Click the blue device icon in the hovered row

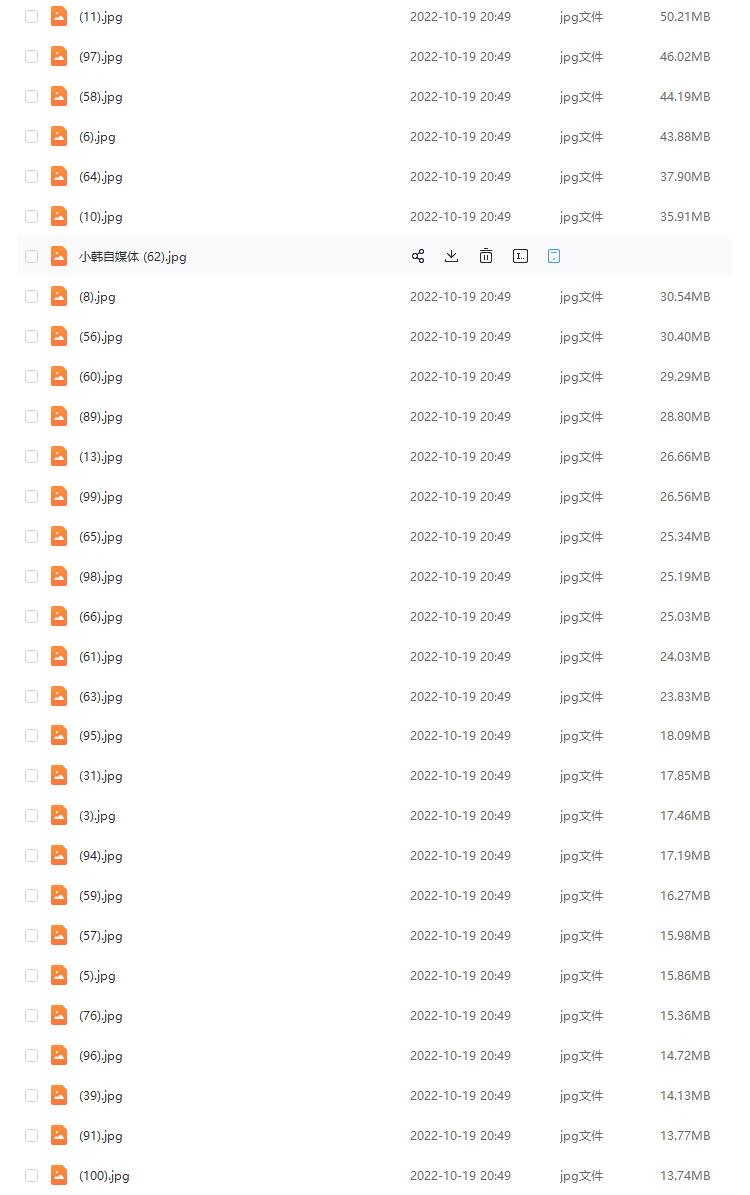click(x=554, y=256)
